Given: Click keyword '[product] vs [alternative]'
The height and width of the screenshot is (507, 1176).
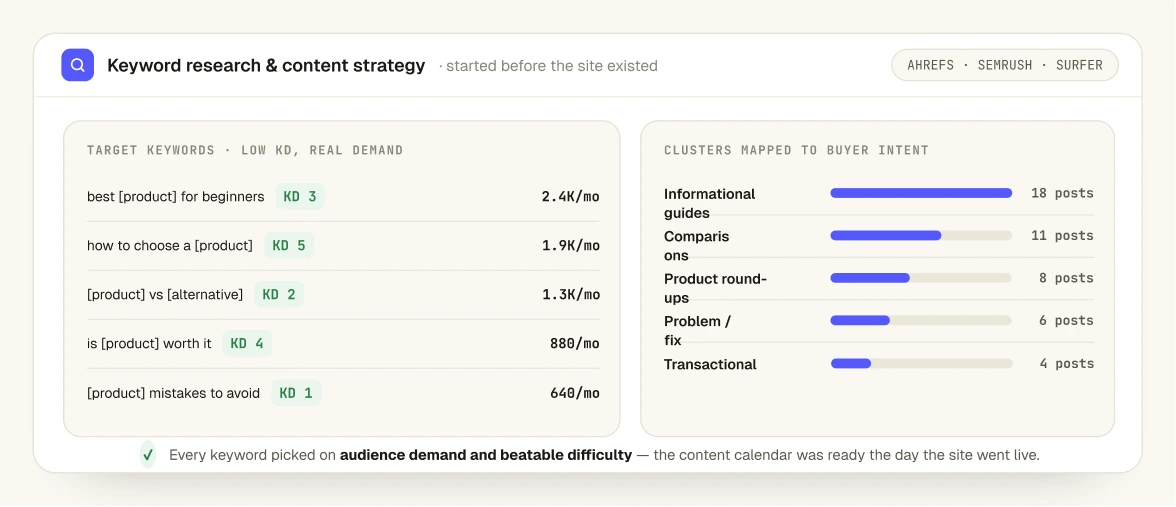Looking at the screenshot, I should point(165,295).
